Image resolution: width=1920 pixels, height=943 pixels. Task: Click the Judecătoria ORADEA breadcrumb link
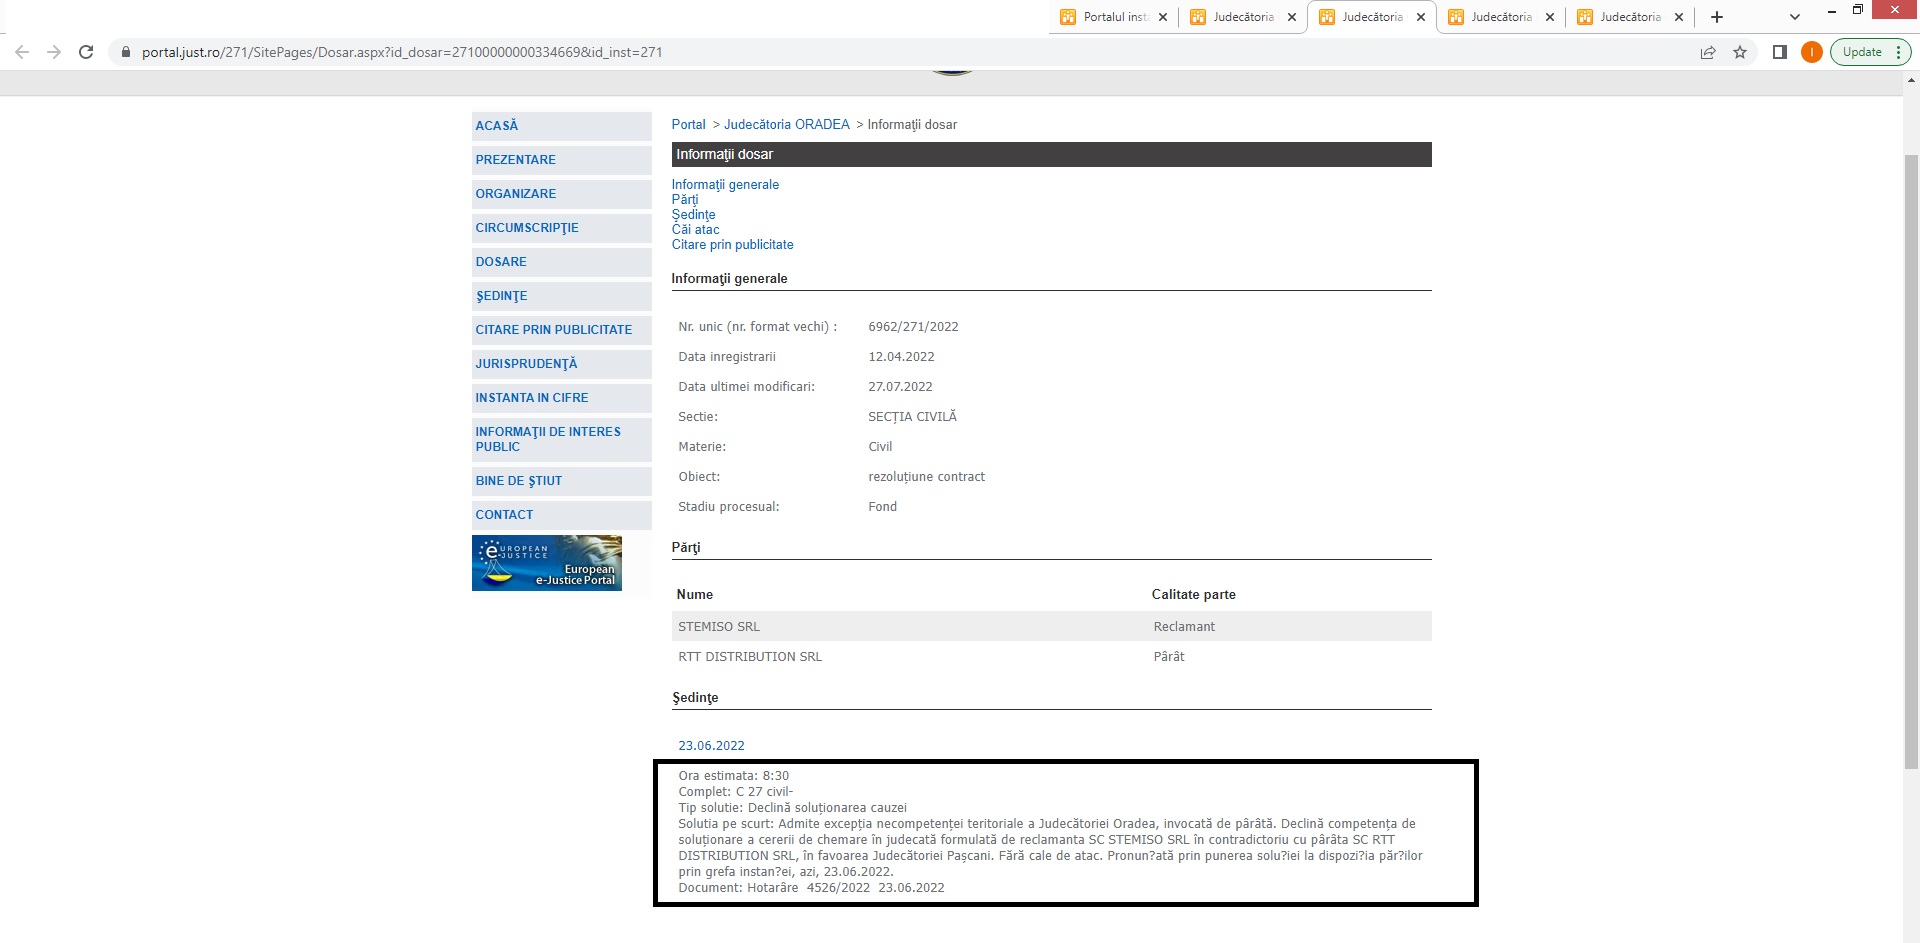tap(786, 125)
